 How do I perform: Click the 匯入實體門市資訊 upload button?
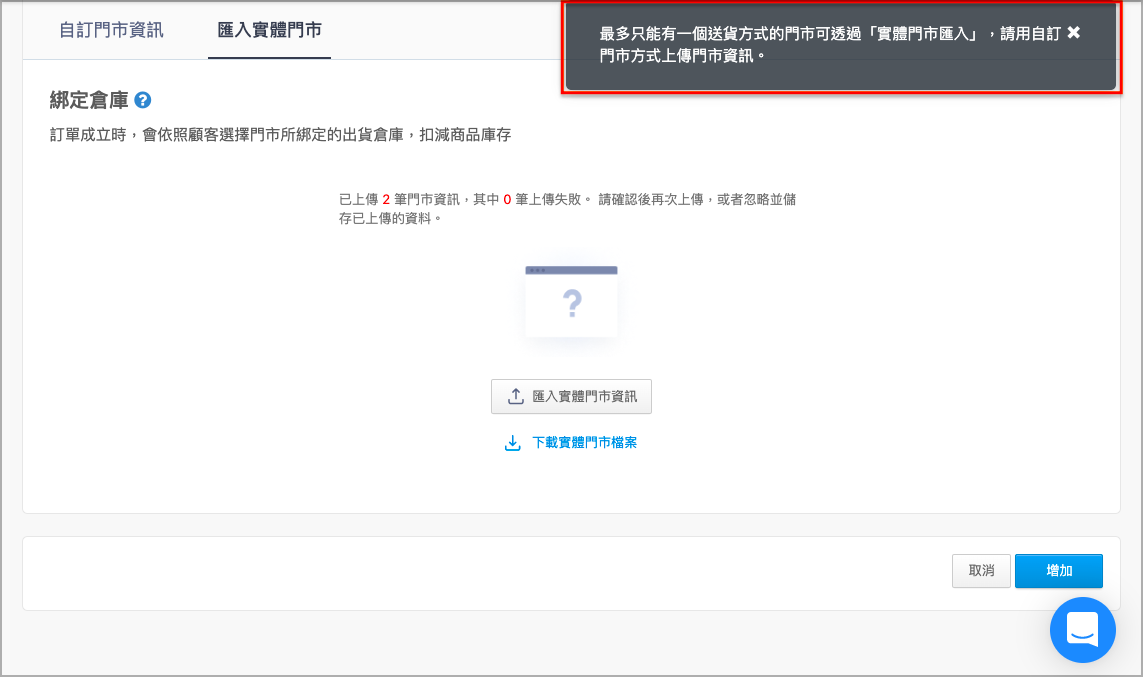click(x=572, y=396)
